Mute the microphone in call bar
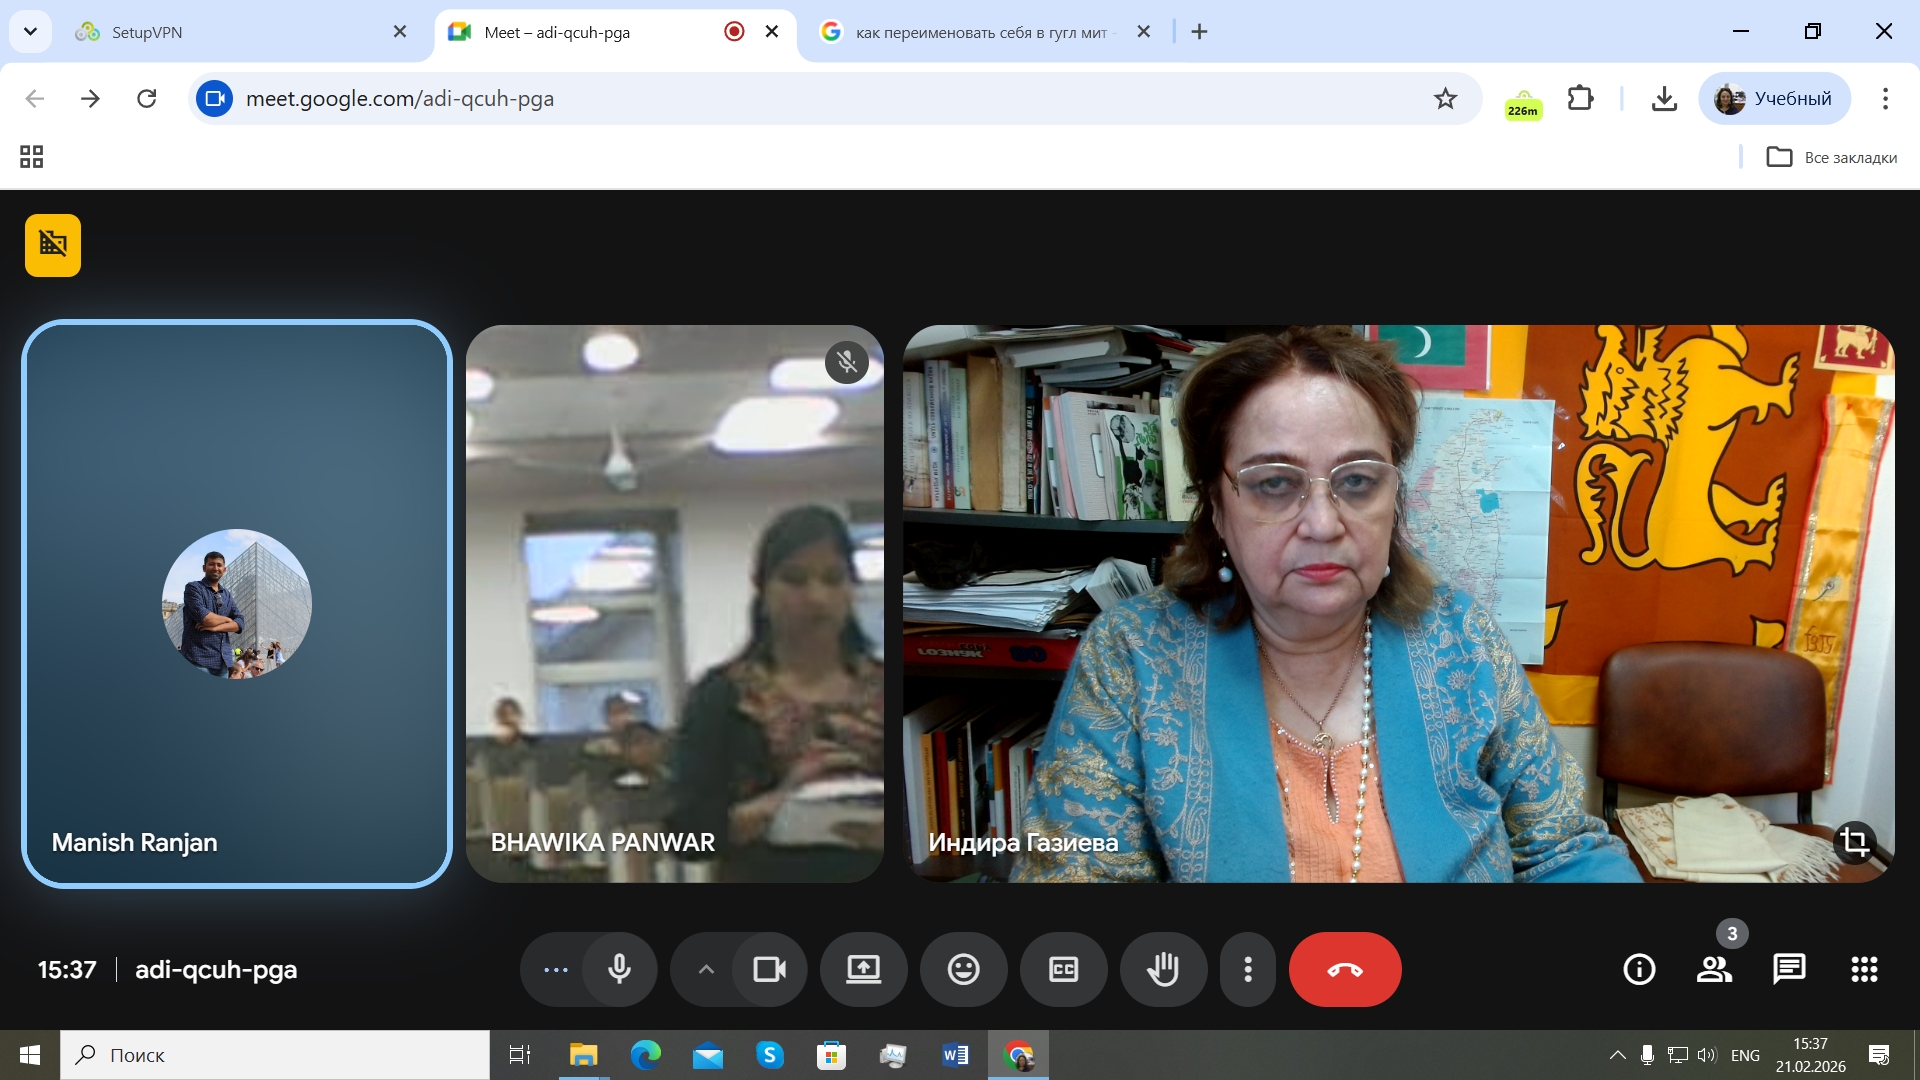 point(619,969)
